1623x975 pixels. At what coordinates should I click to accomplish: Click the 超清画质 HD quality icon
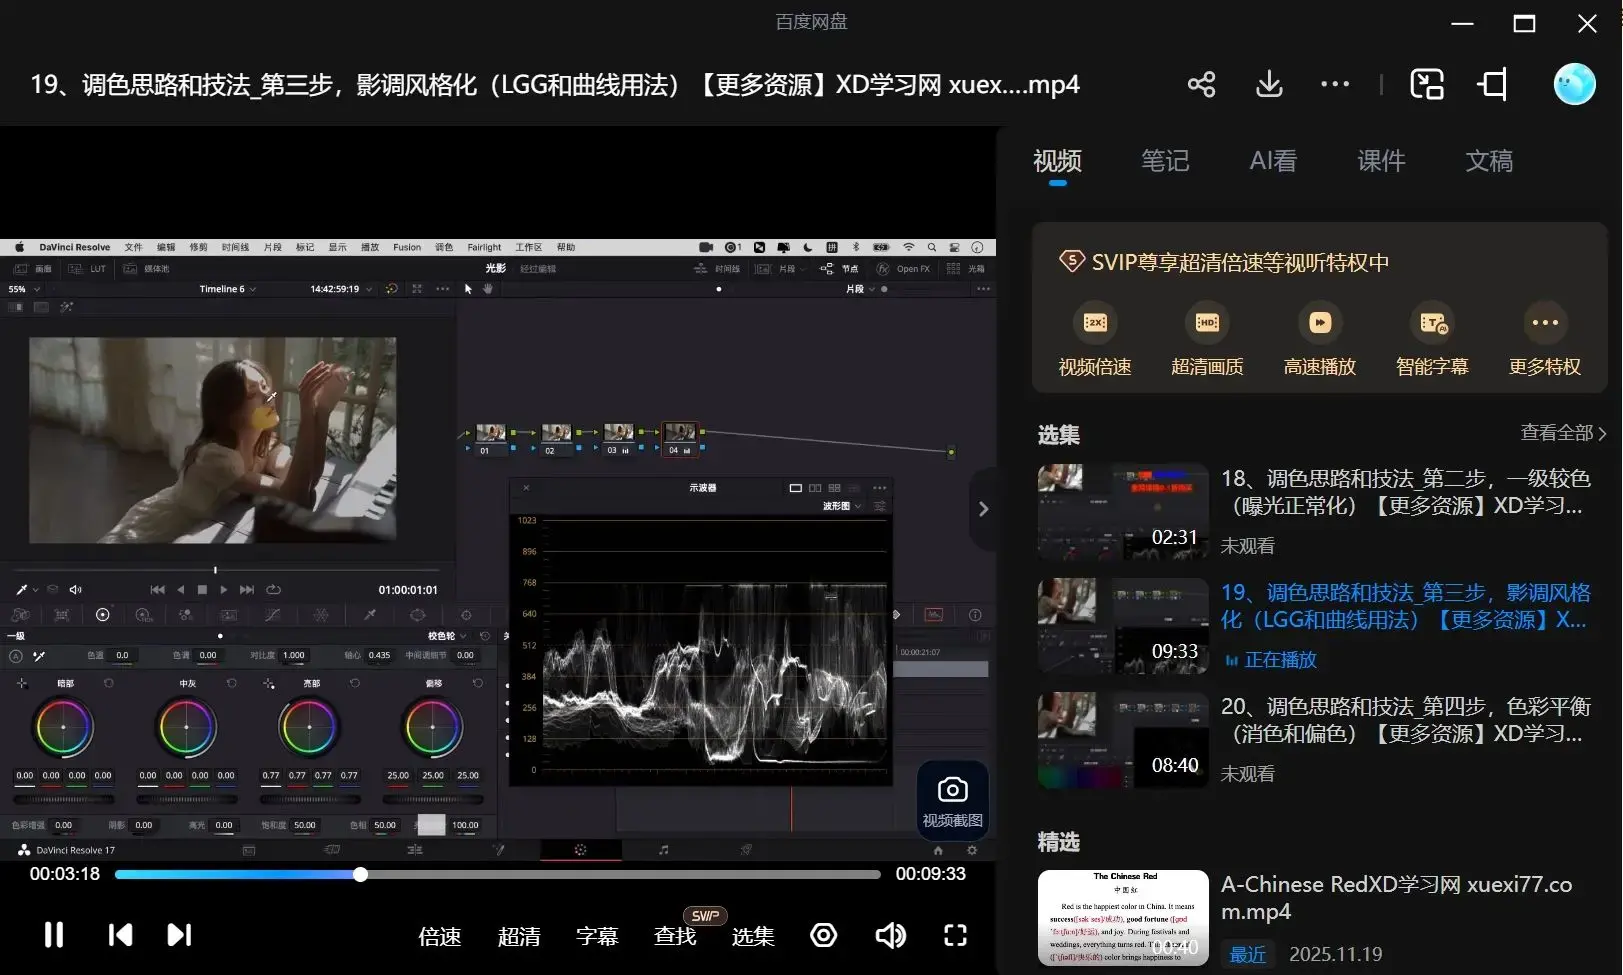1207,323
